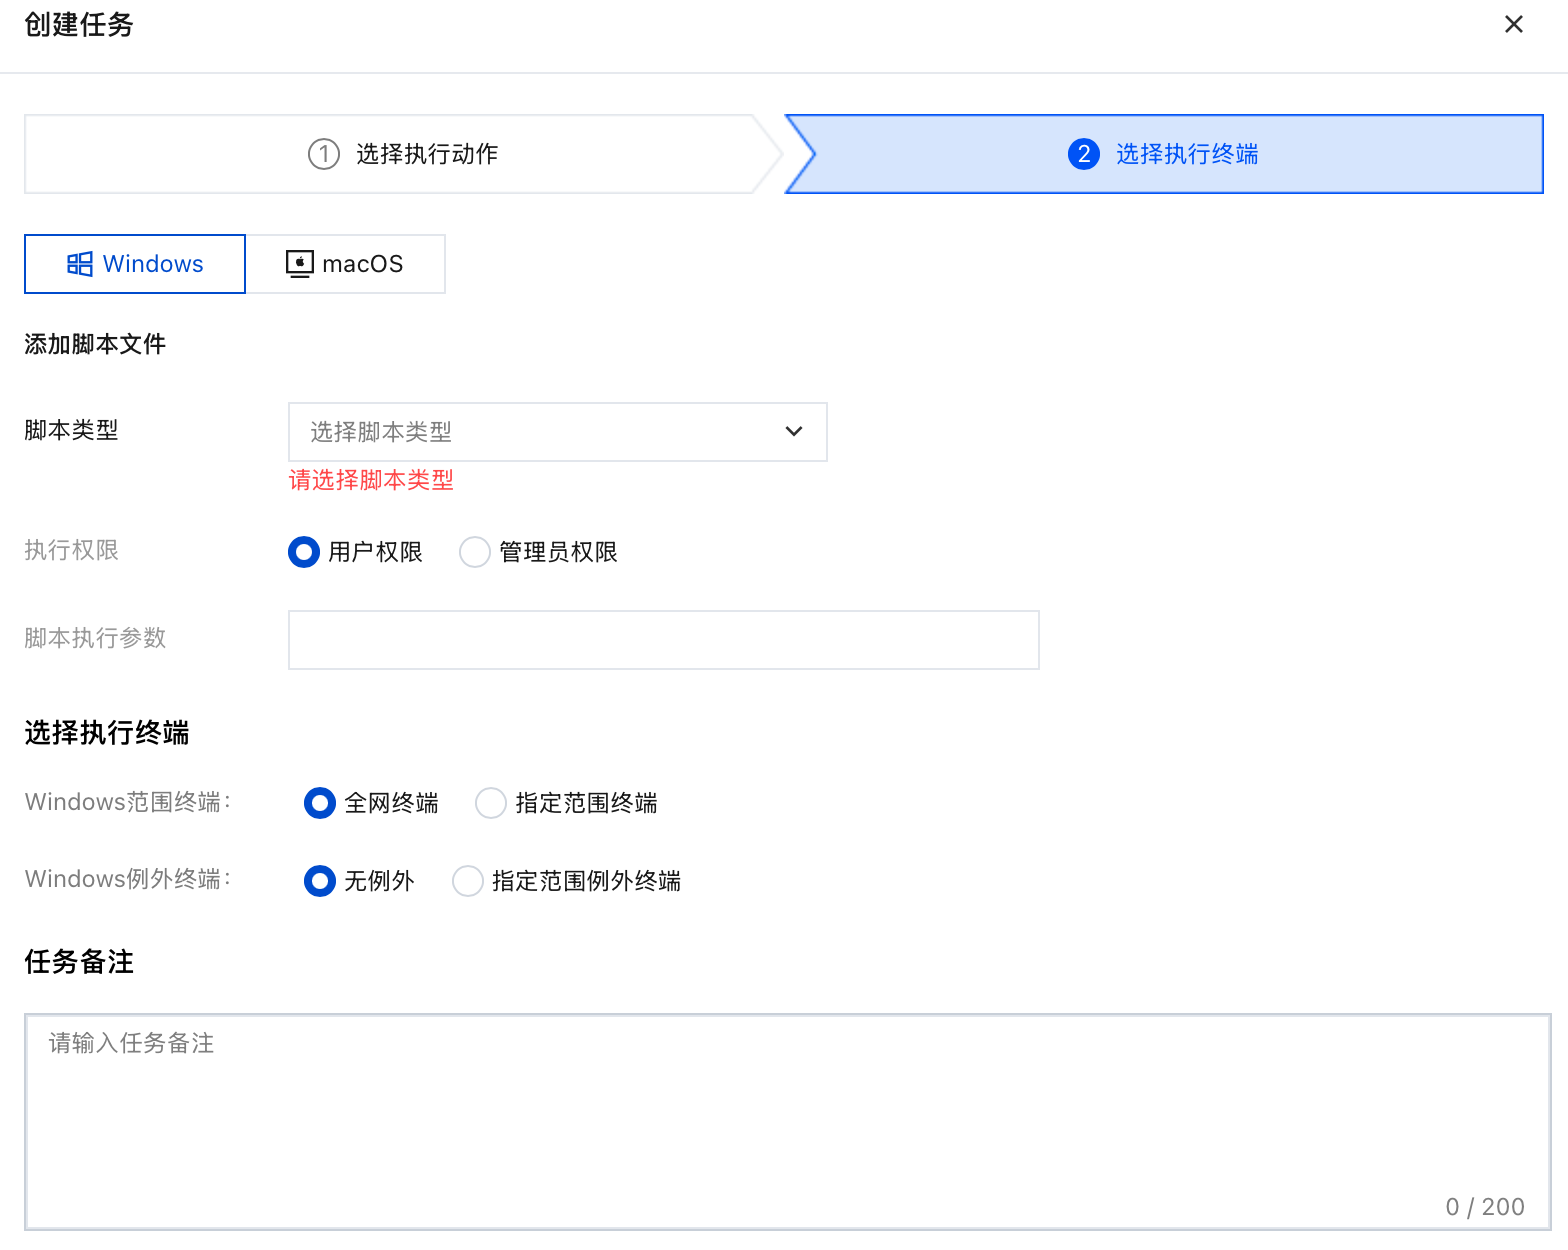This screenshot has width=1568, height=1250.
Task: Select 全网终端 radio option
Action: tap(320, 803)
